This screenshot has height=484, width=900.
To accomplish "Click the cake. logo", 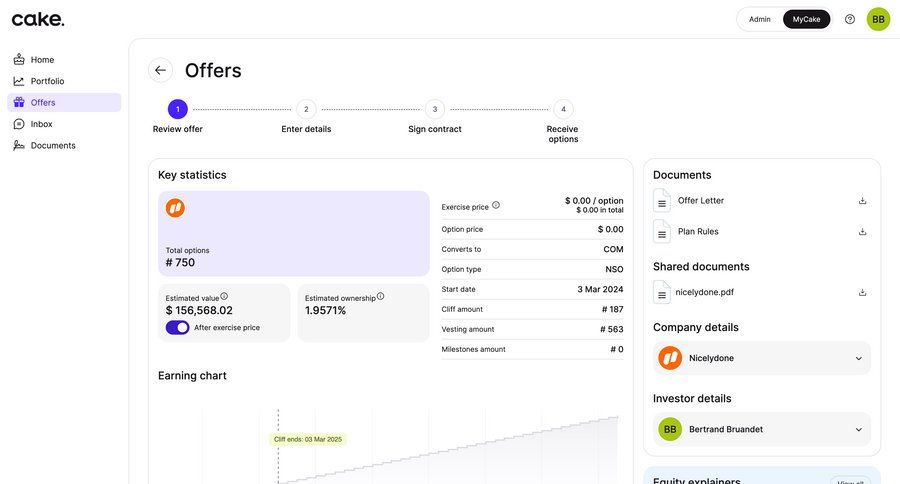I will click(x=38, y=19).
